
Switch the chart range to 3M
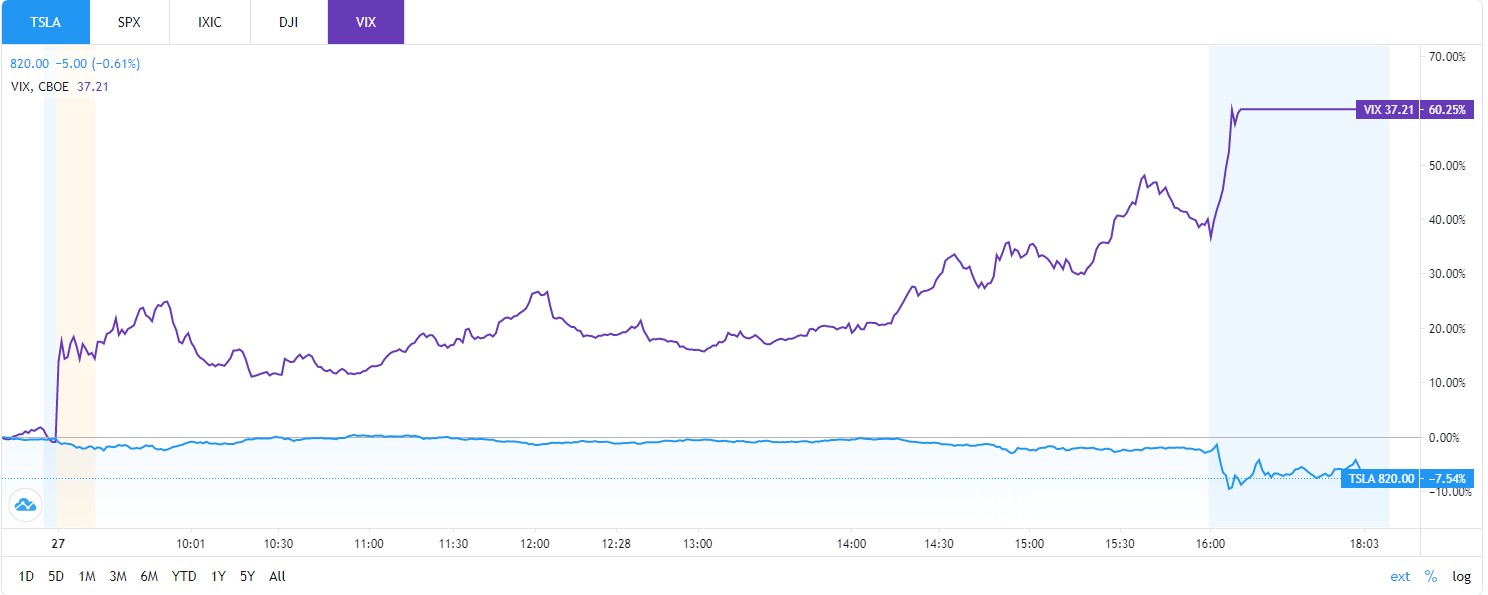coord(118,576)
